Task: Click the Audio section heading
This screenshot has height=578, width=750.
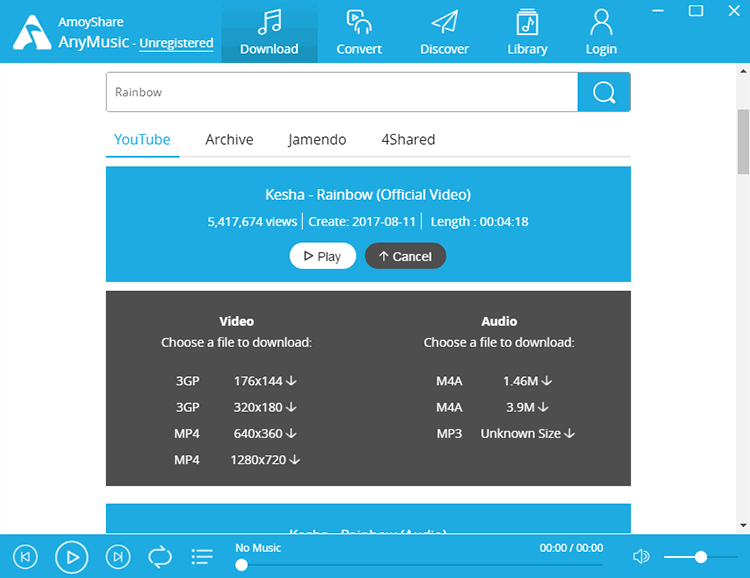Action: coord(499,321)
